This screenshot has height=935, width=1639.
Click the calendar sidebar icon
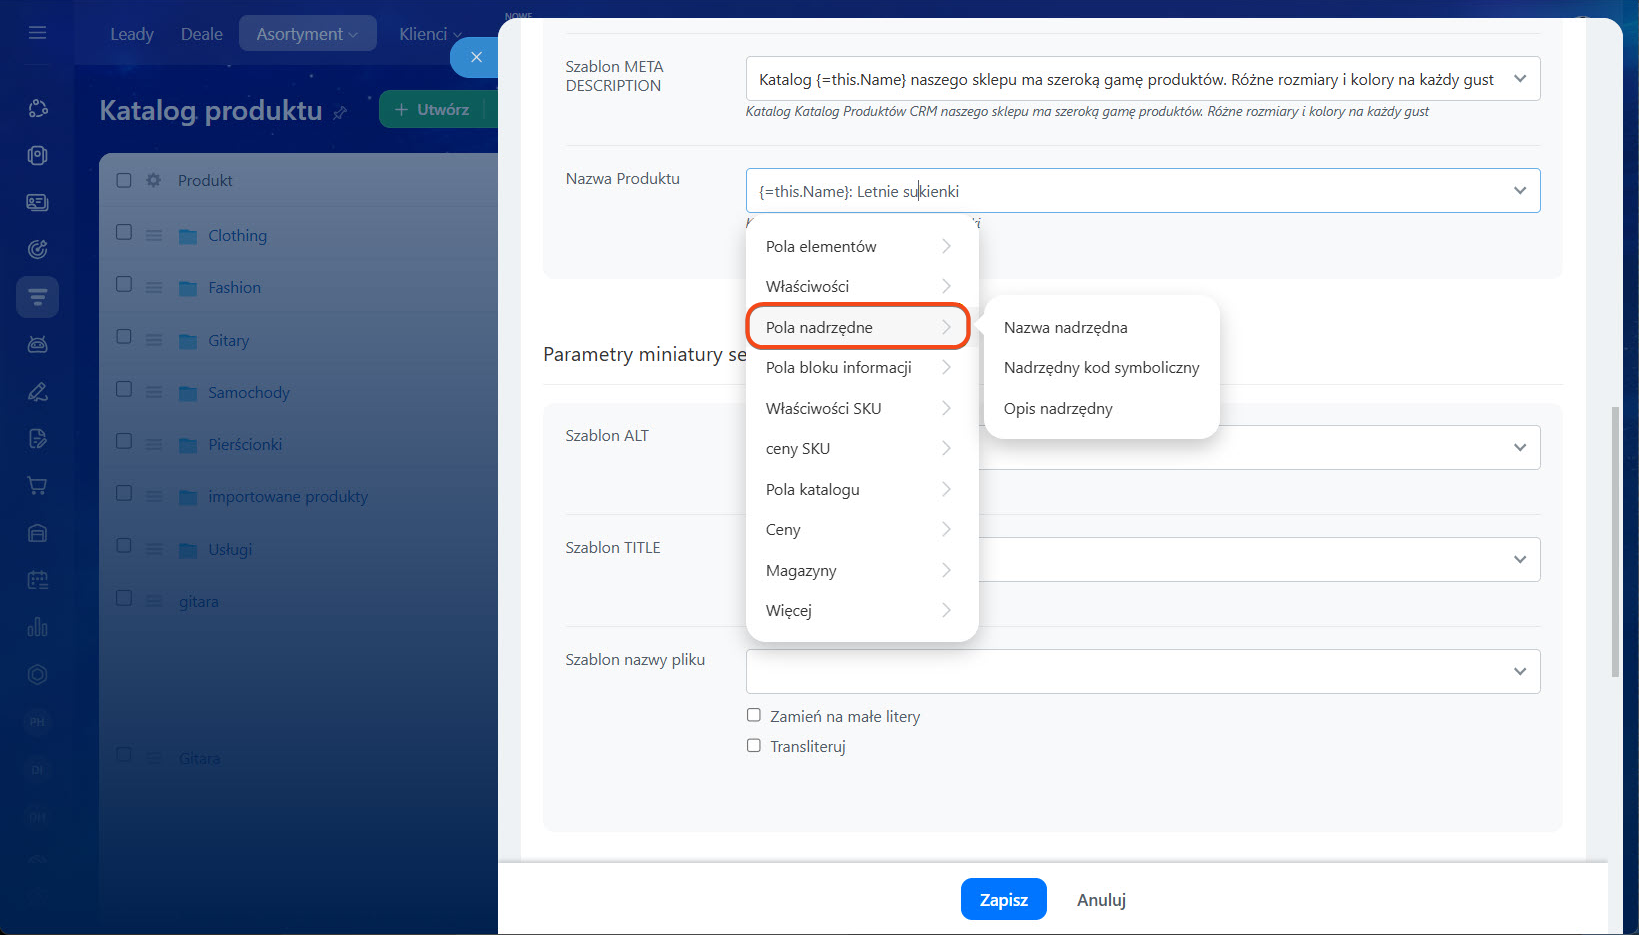tap(37, 580)
